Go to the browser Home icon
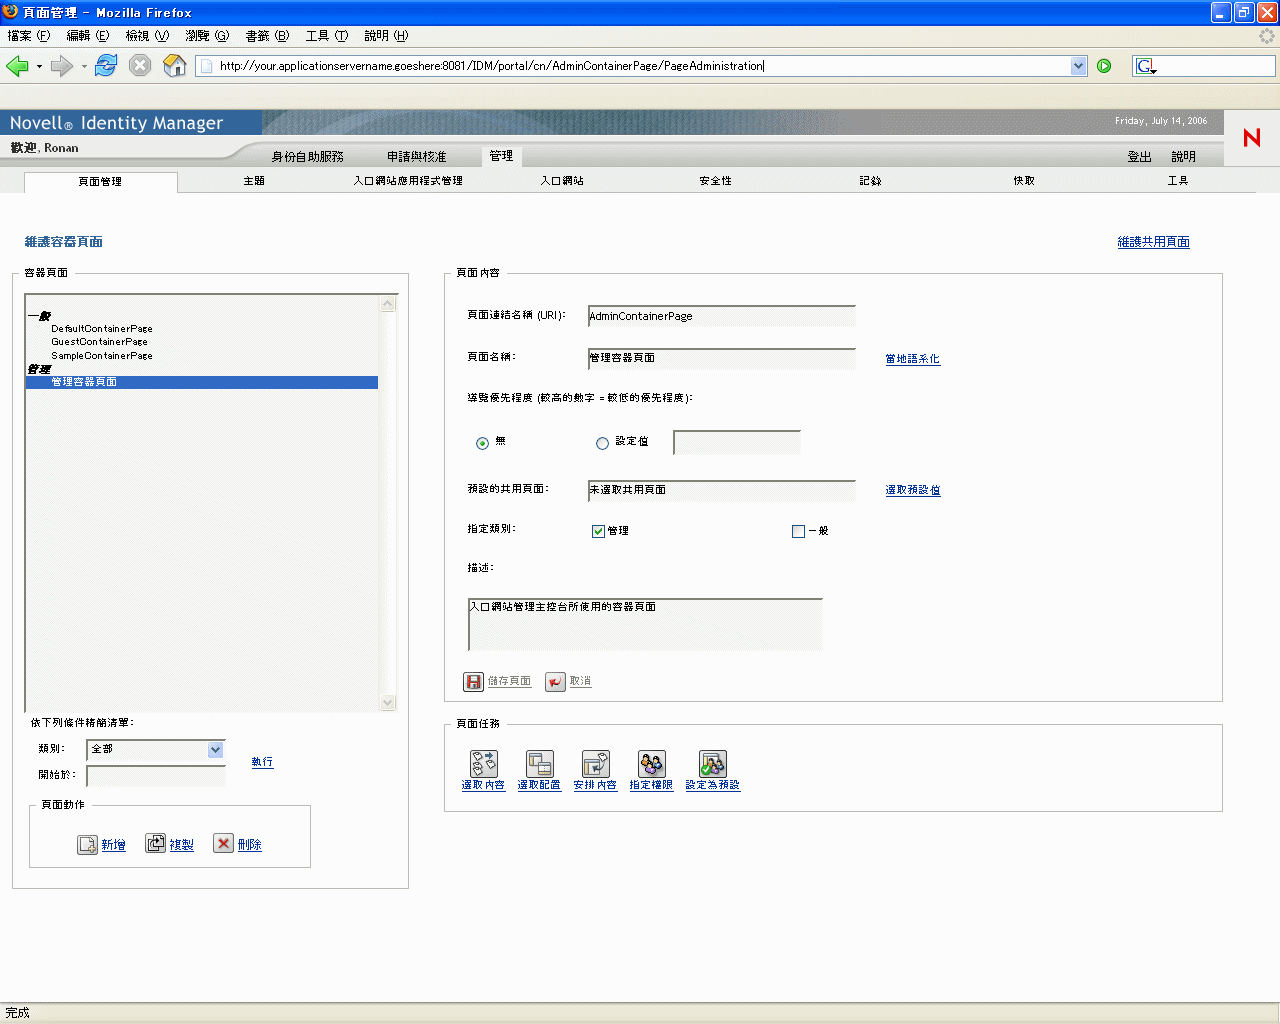The height and width of the screenshot is (1024, 1280). tap(175, 66)
